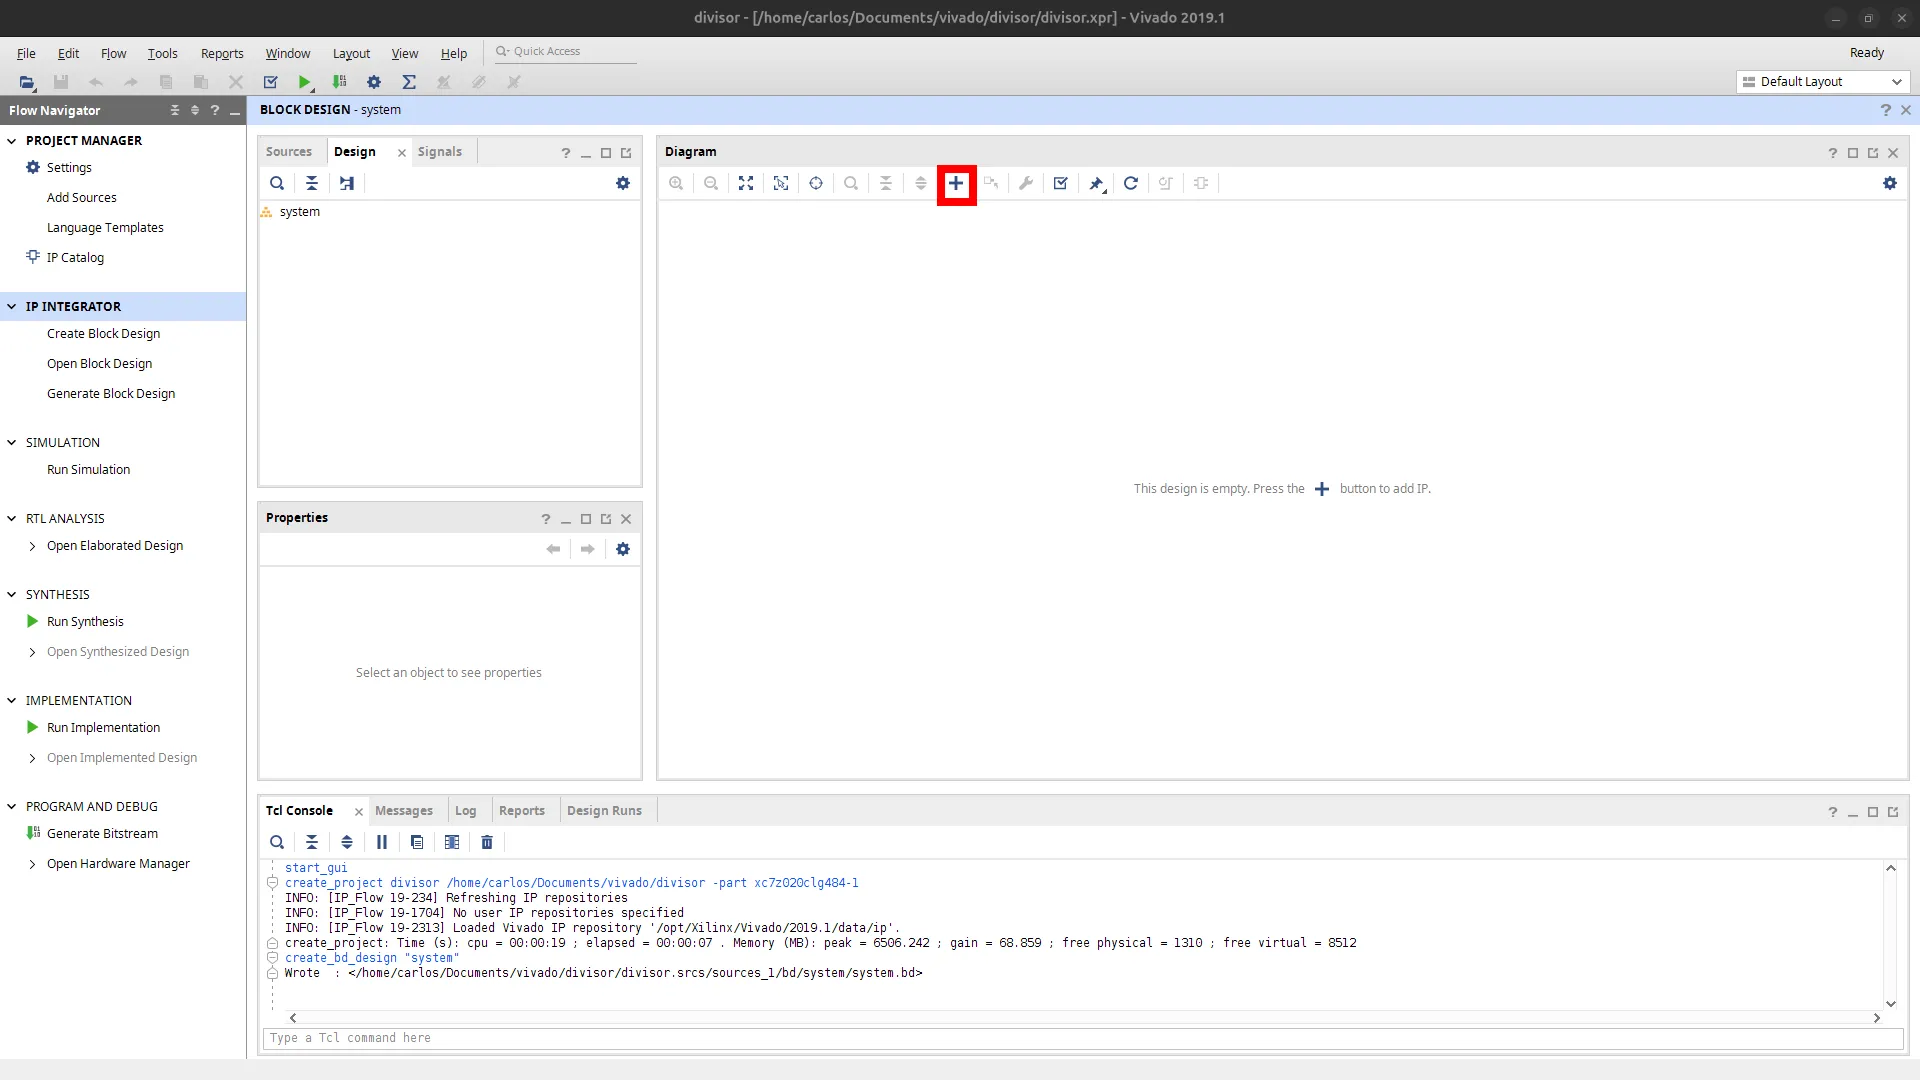Clear Tcl Console with trash icon
Image resolution: width=1920 pixels, height=1080 pixels.
tap(487, 842)
